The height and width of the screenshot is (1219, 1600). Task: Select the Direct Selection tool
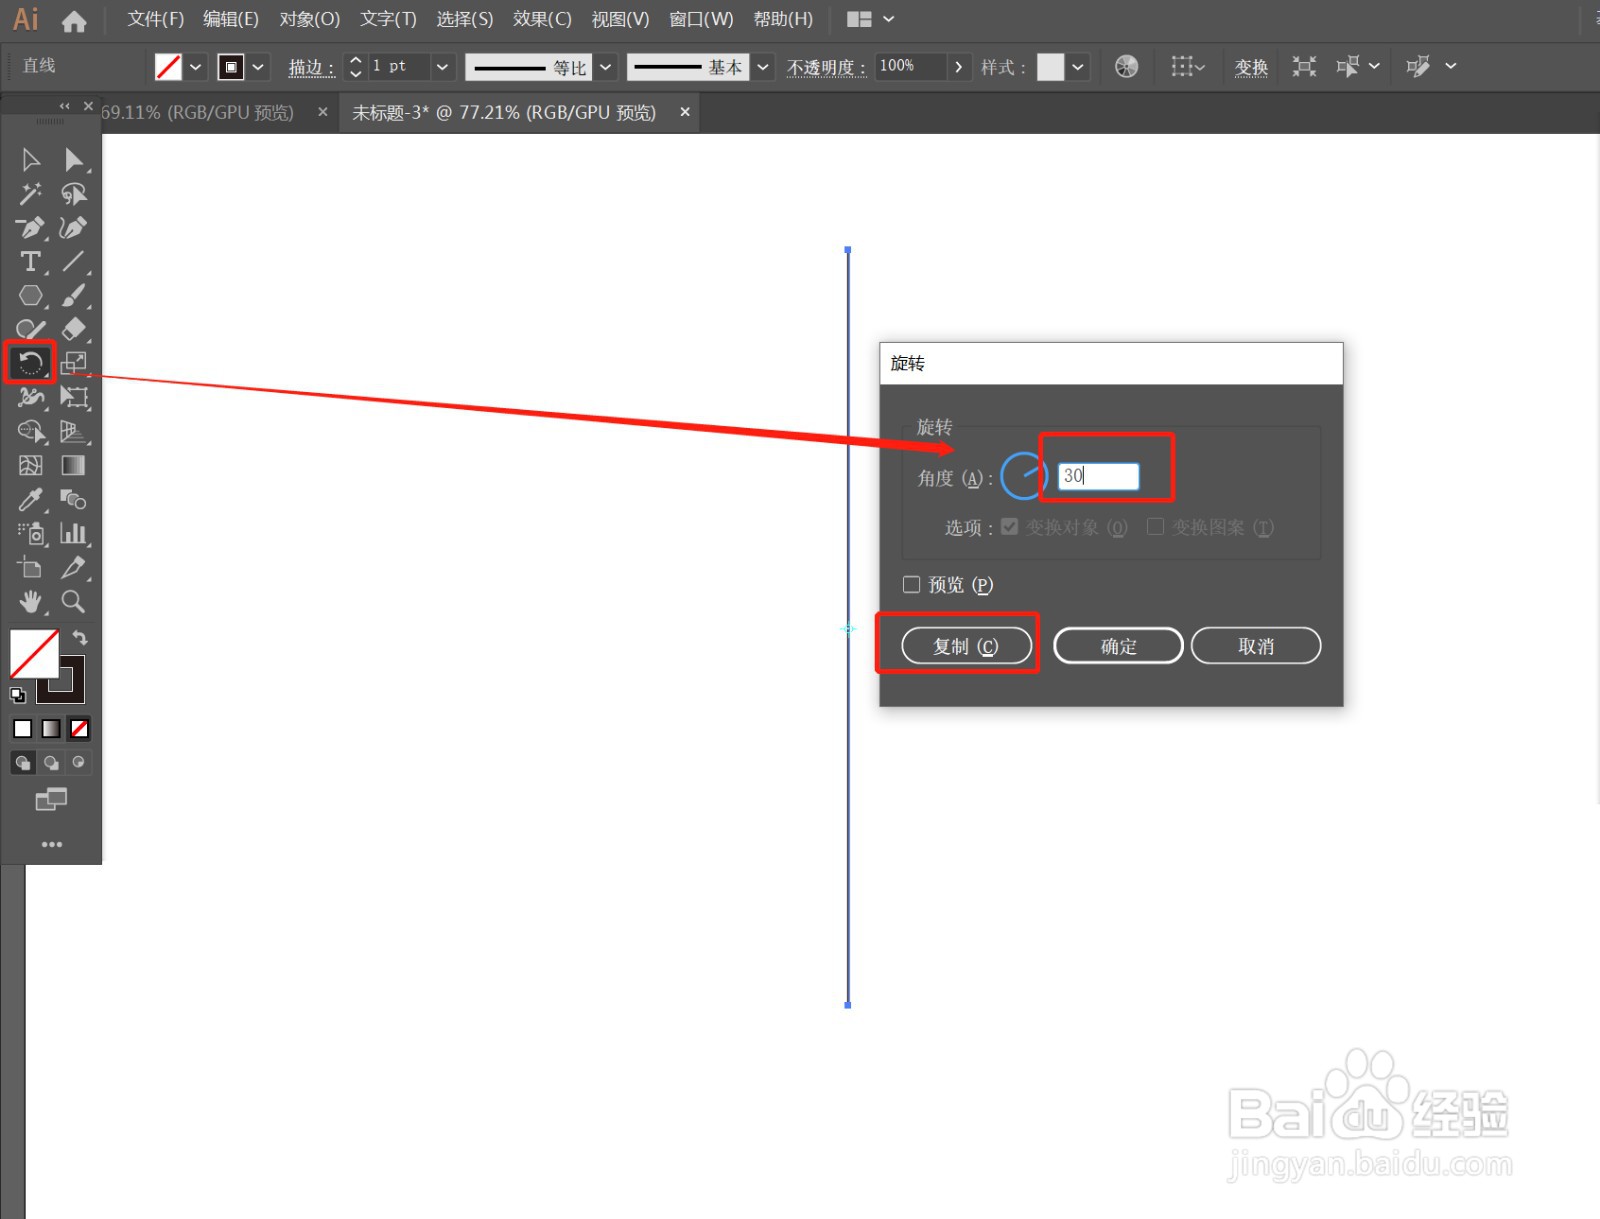pos(74,160)
